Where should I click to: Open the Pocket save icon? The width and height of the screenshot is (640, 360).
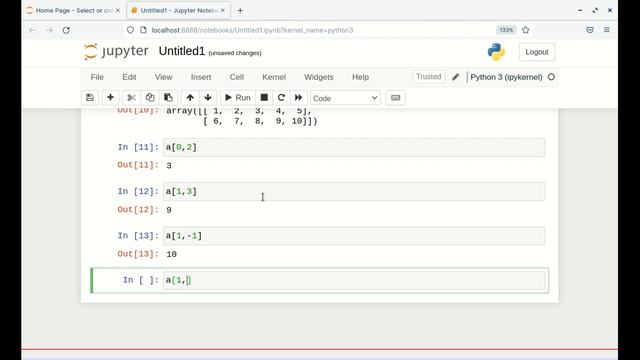click(x=590, y=30)
